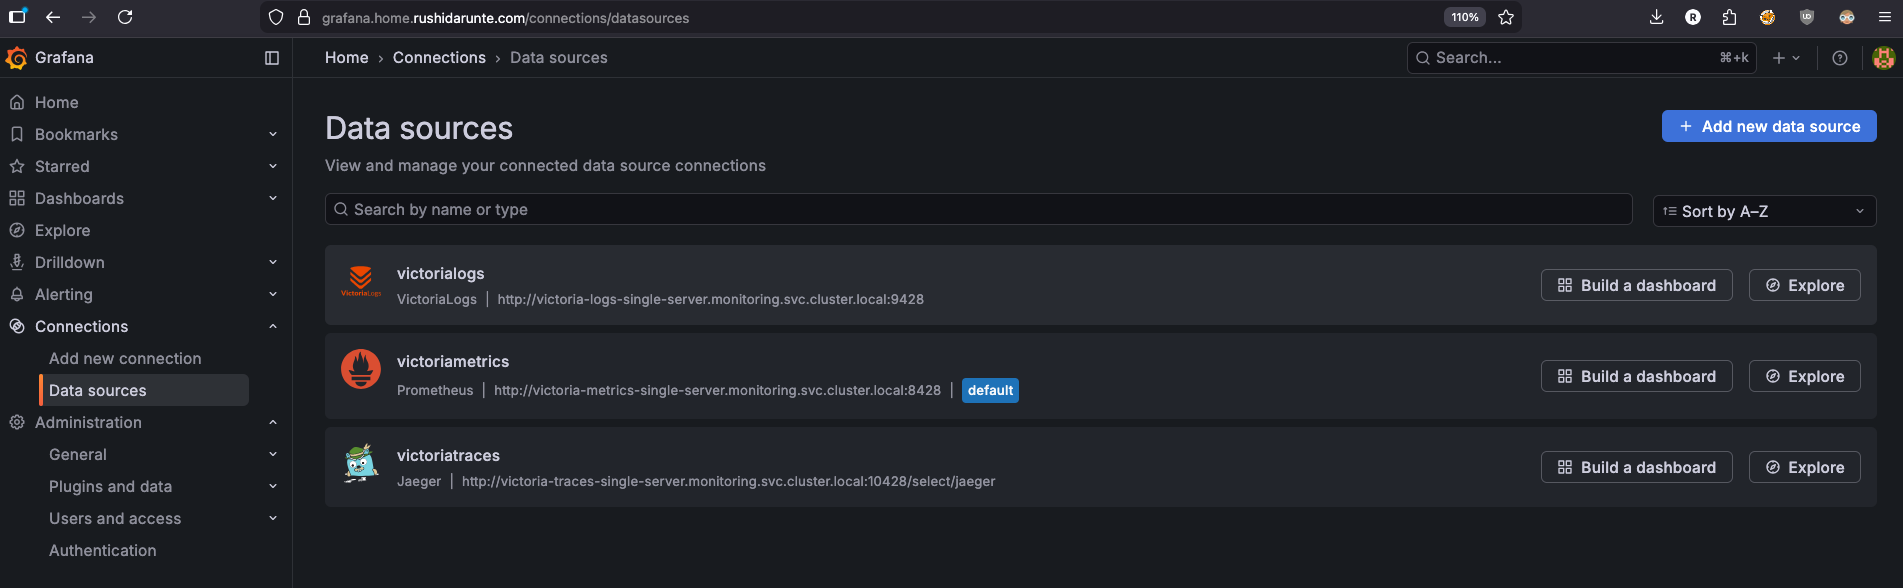Expand the General submenu chevron
This screenshot has width=1903, height=588.
(x=273, y=454)
